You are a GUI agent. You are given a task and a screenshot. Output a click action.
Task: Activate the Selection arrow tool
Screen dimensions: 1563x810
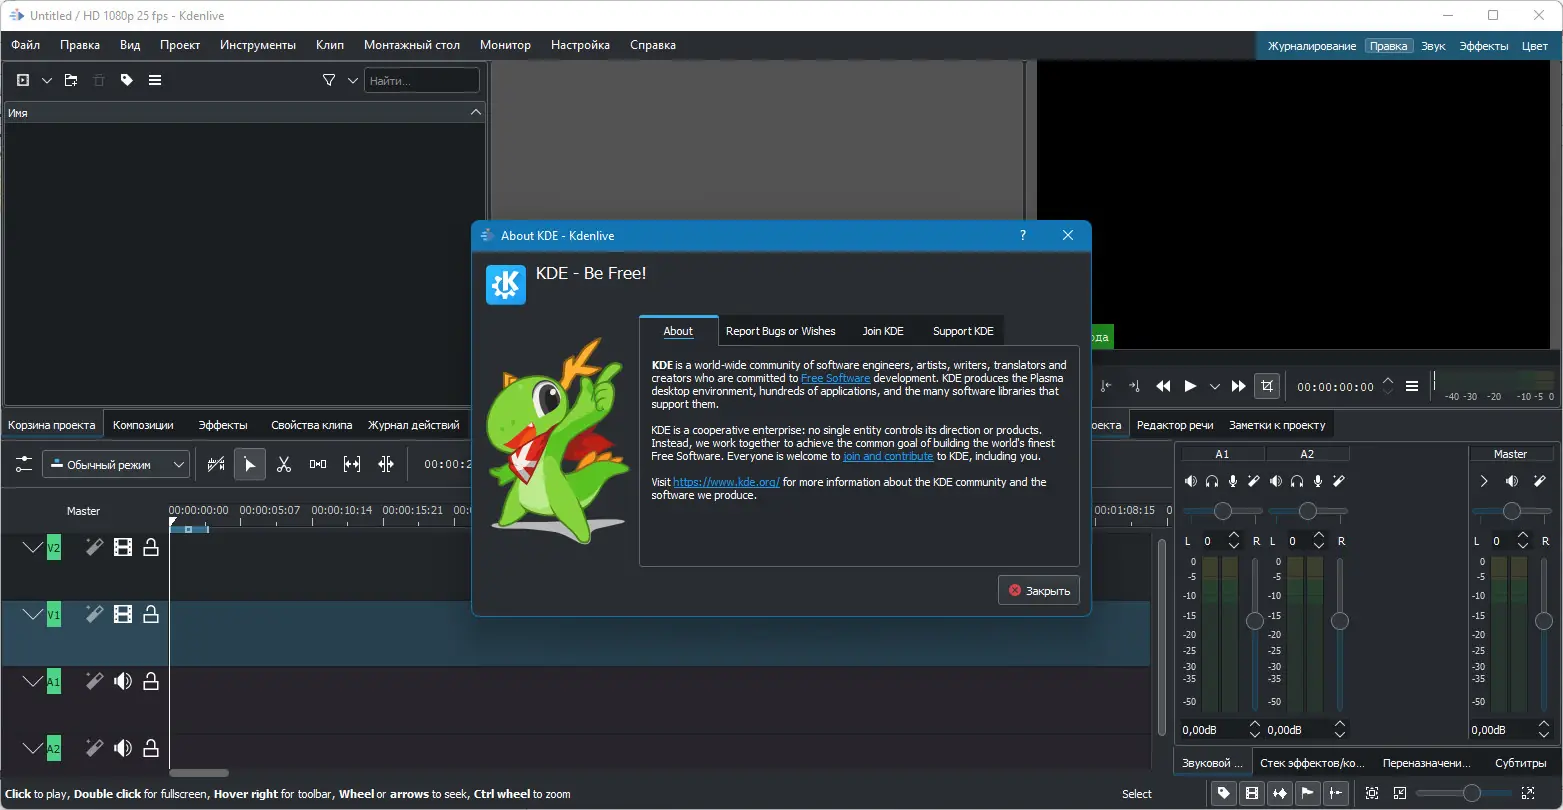coord(250,464)
